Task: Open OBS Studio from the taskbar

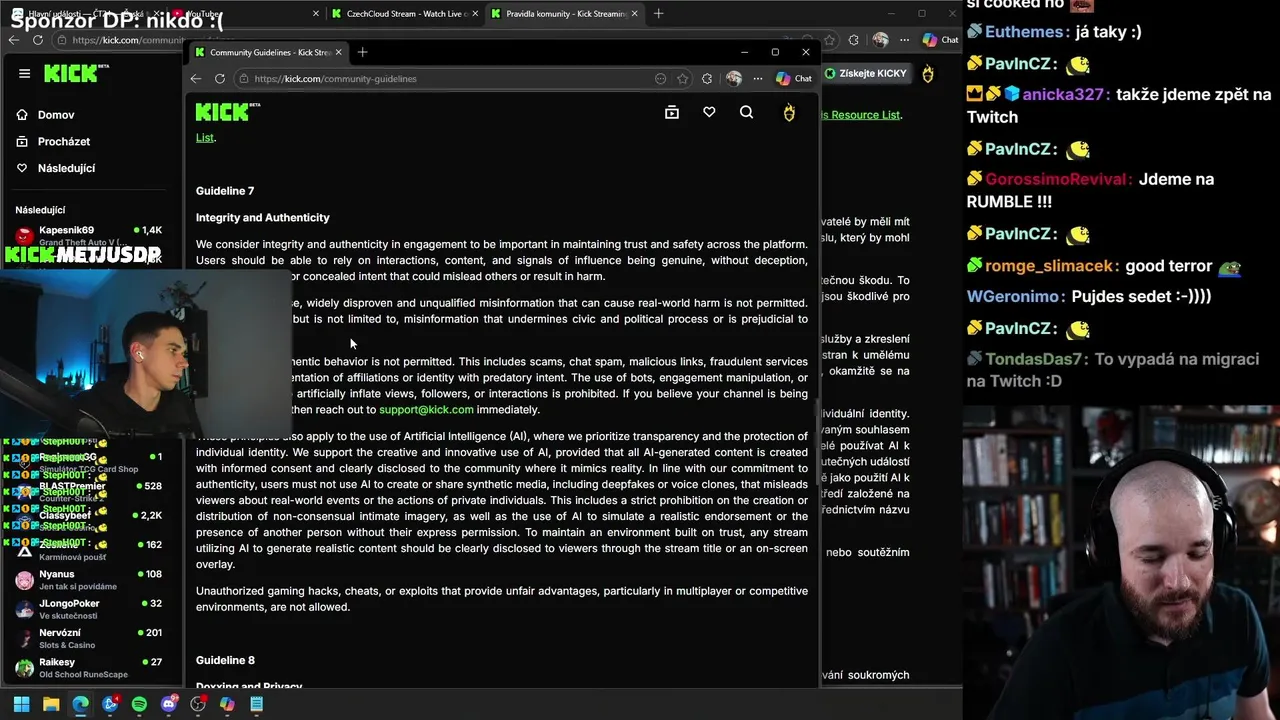Action: [x=198, y=704]
